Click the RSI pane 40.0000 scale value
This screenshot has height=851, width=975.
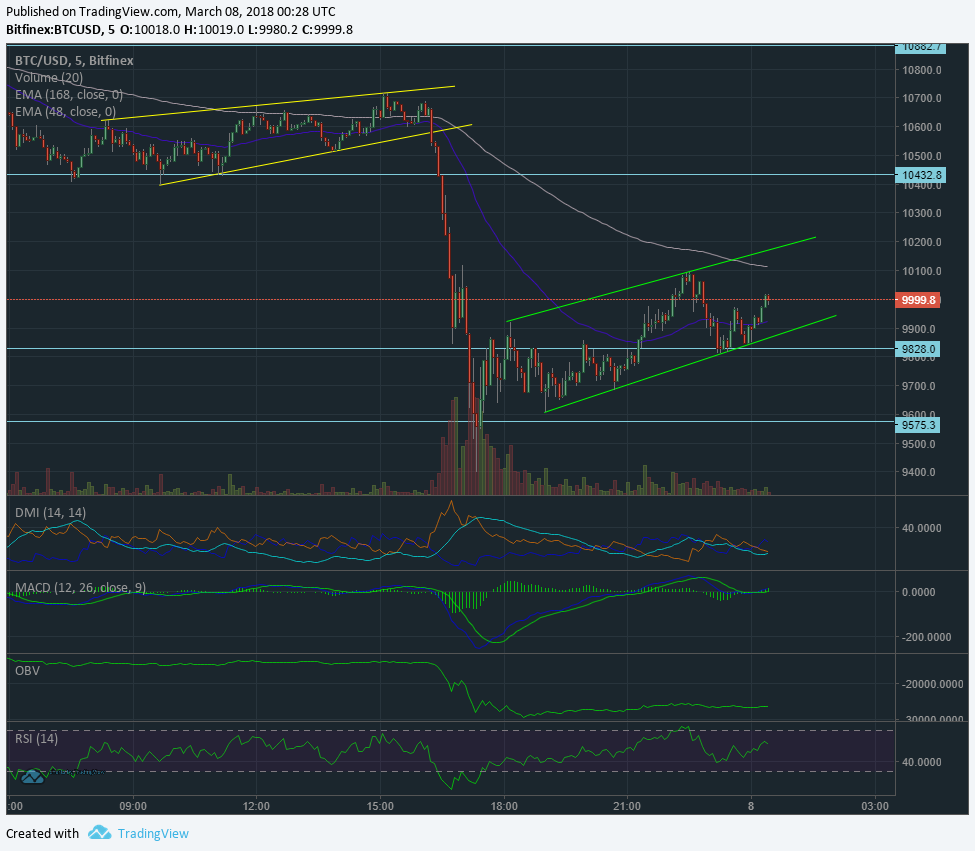[x=922, y=761]
